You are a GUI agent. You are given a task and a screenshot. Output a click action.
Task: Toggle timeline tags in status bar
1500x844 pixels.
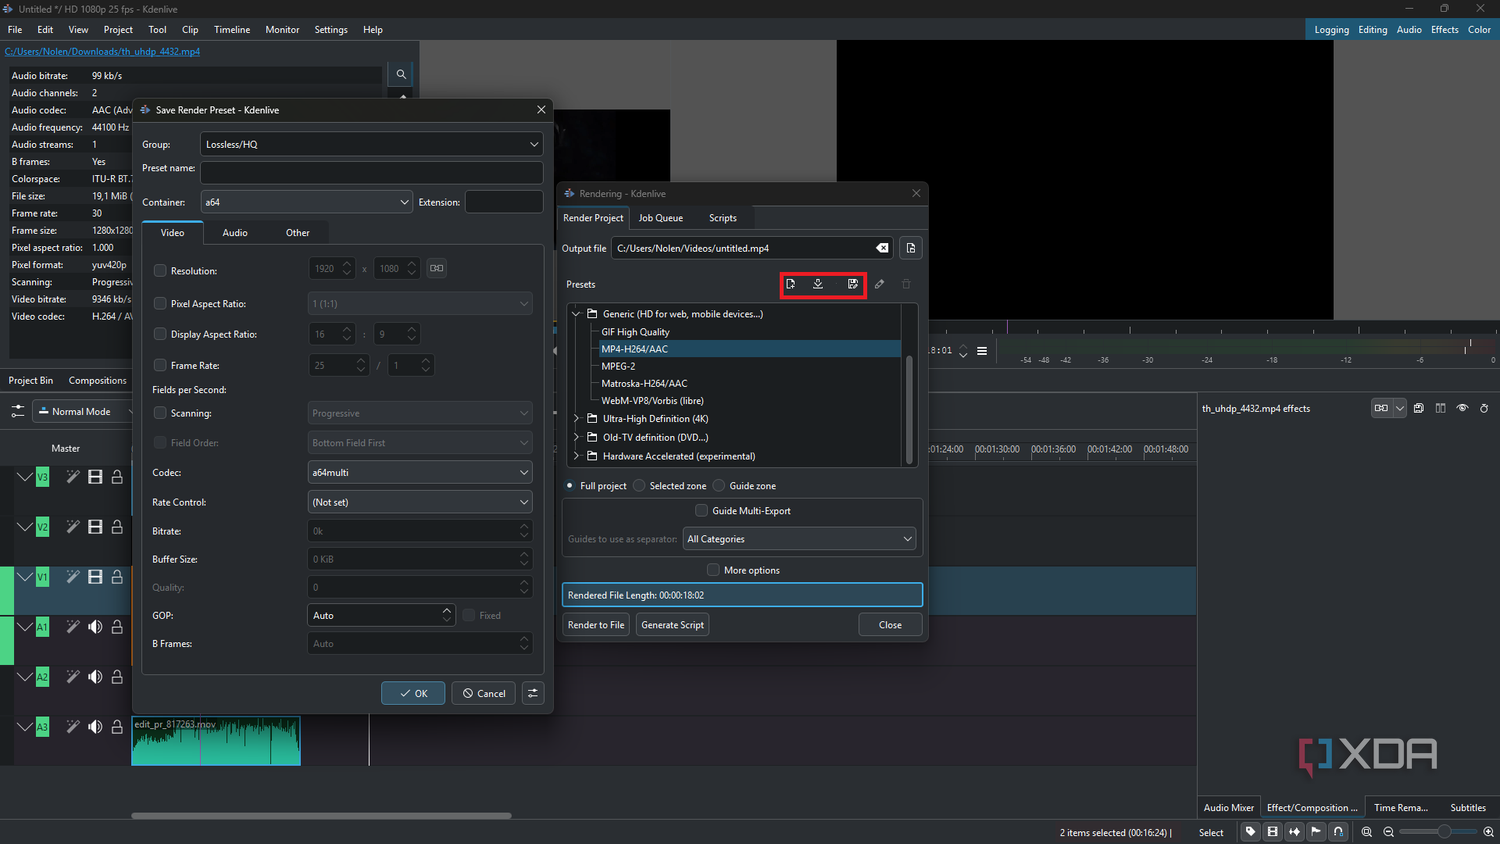pos(1250,831)
